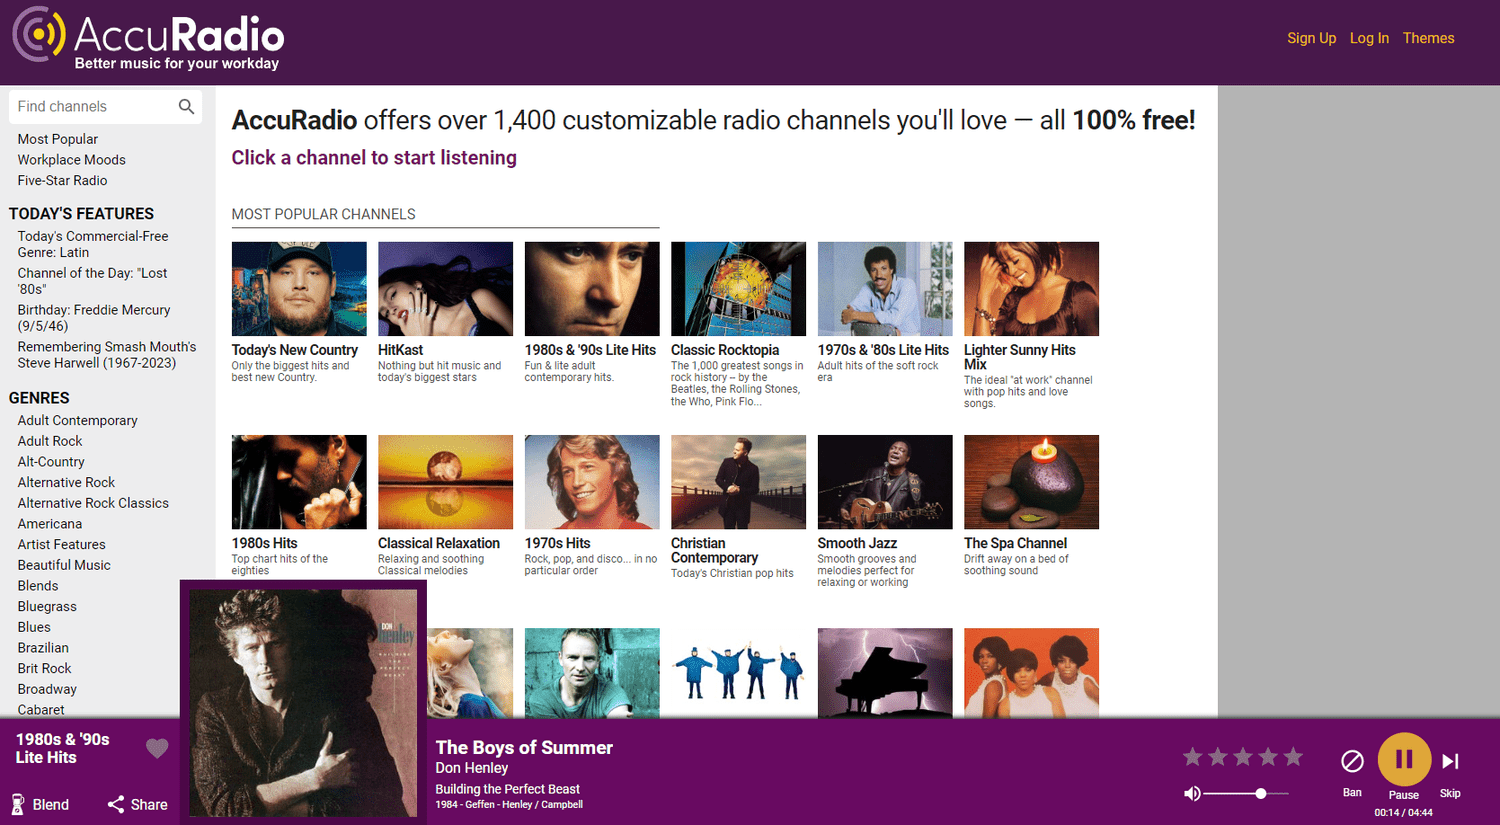Click the Beatles Help! figures thumbnail
This screenshot has width=1500, height=825.
pyautogui.click(x=738, y=672)
